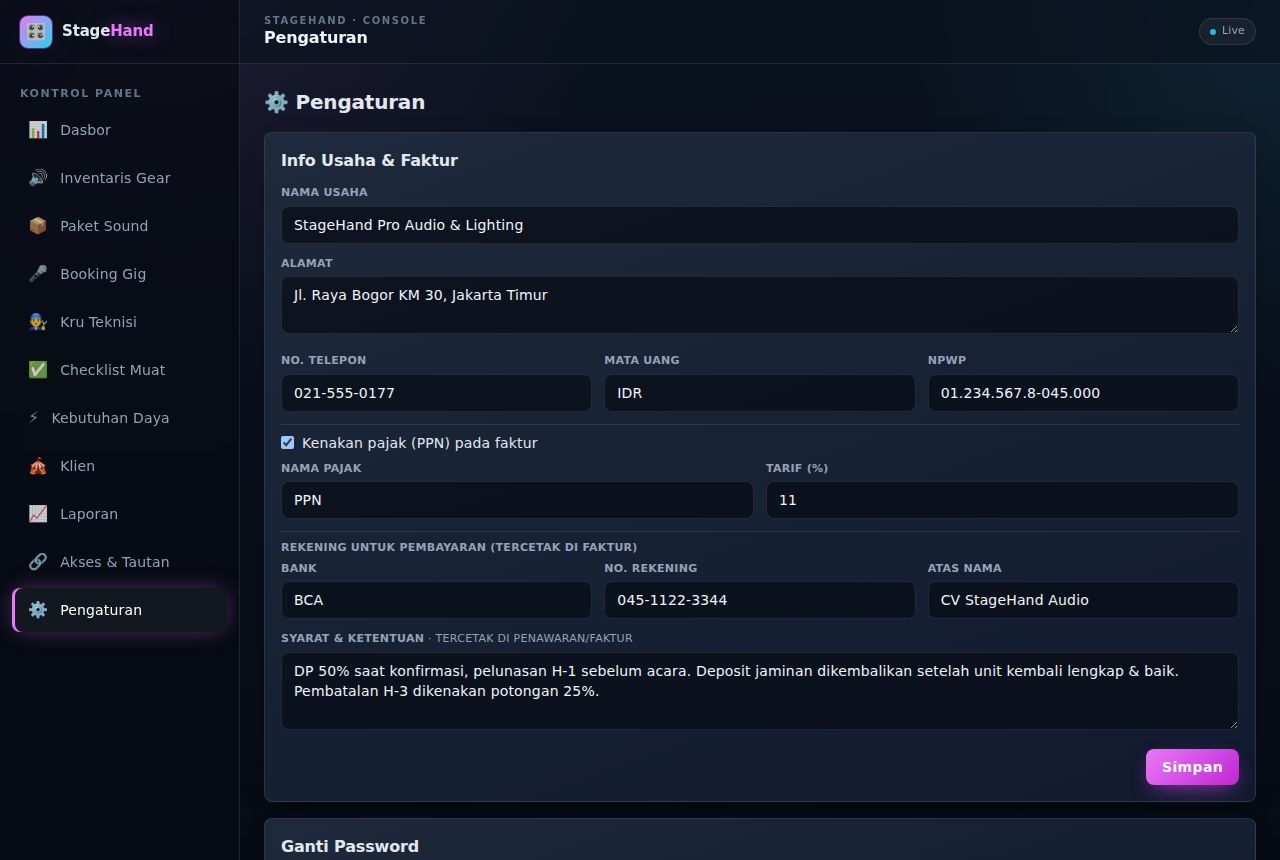Click the Kru Teknisi technician icon
This screenshot has width=1280, height=860.
[x=38, y=322]
